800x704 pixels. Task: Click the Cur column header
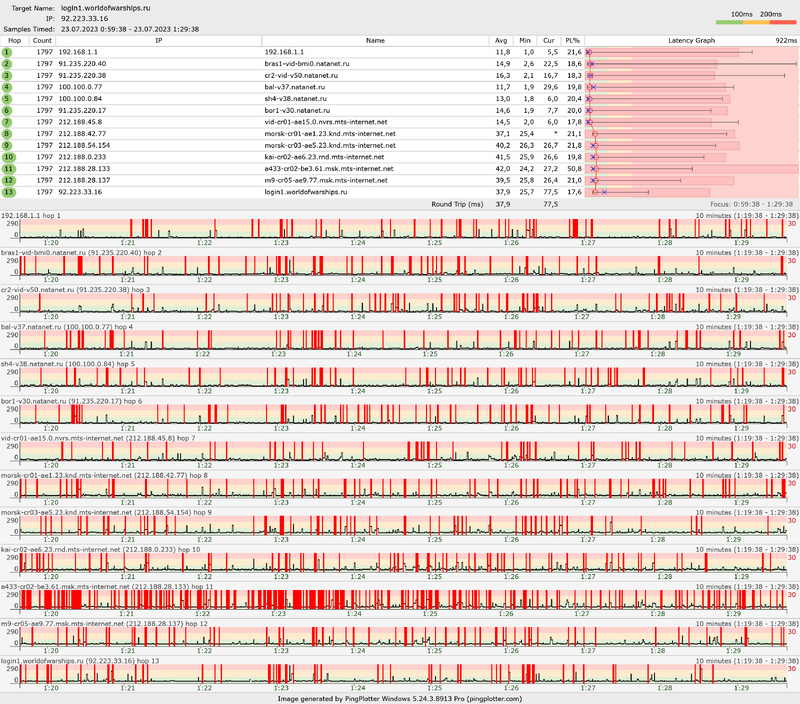pyautogui.click(x=548, y=40)
